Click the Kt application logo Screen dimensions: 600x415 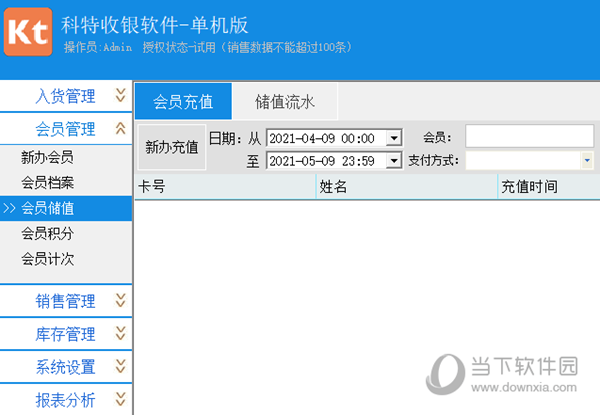pos(28,32)
